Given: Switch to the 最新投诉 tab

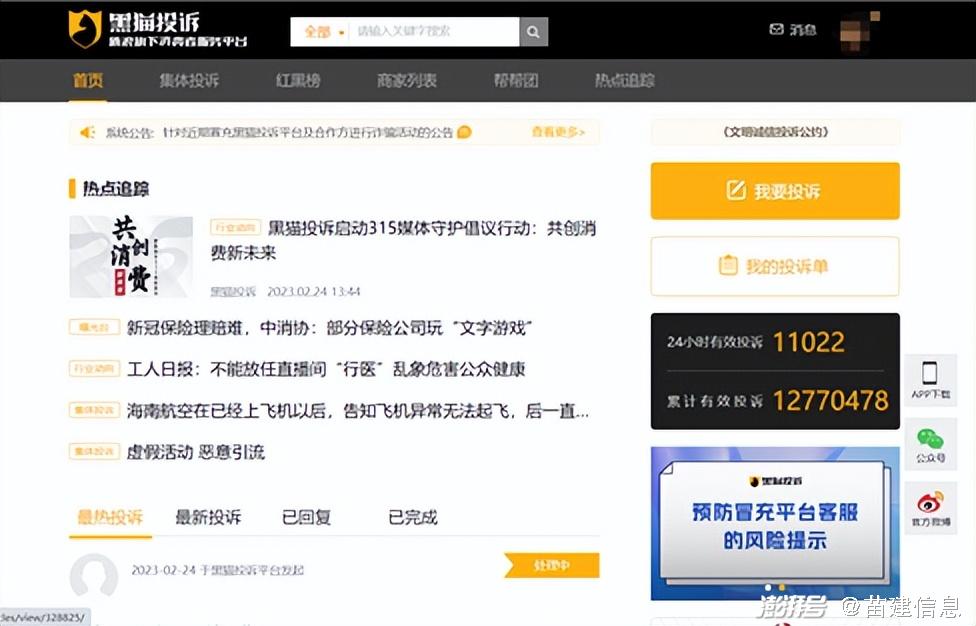Looking at the screenshot, I should pyautogui.click(x=208, y=517).
